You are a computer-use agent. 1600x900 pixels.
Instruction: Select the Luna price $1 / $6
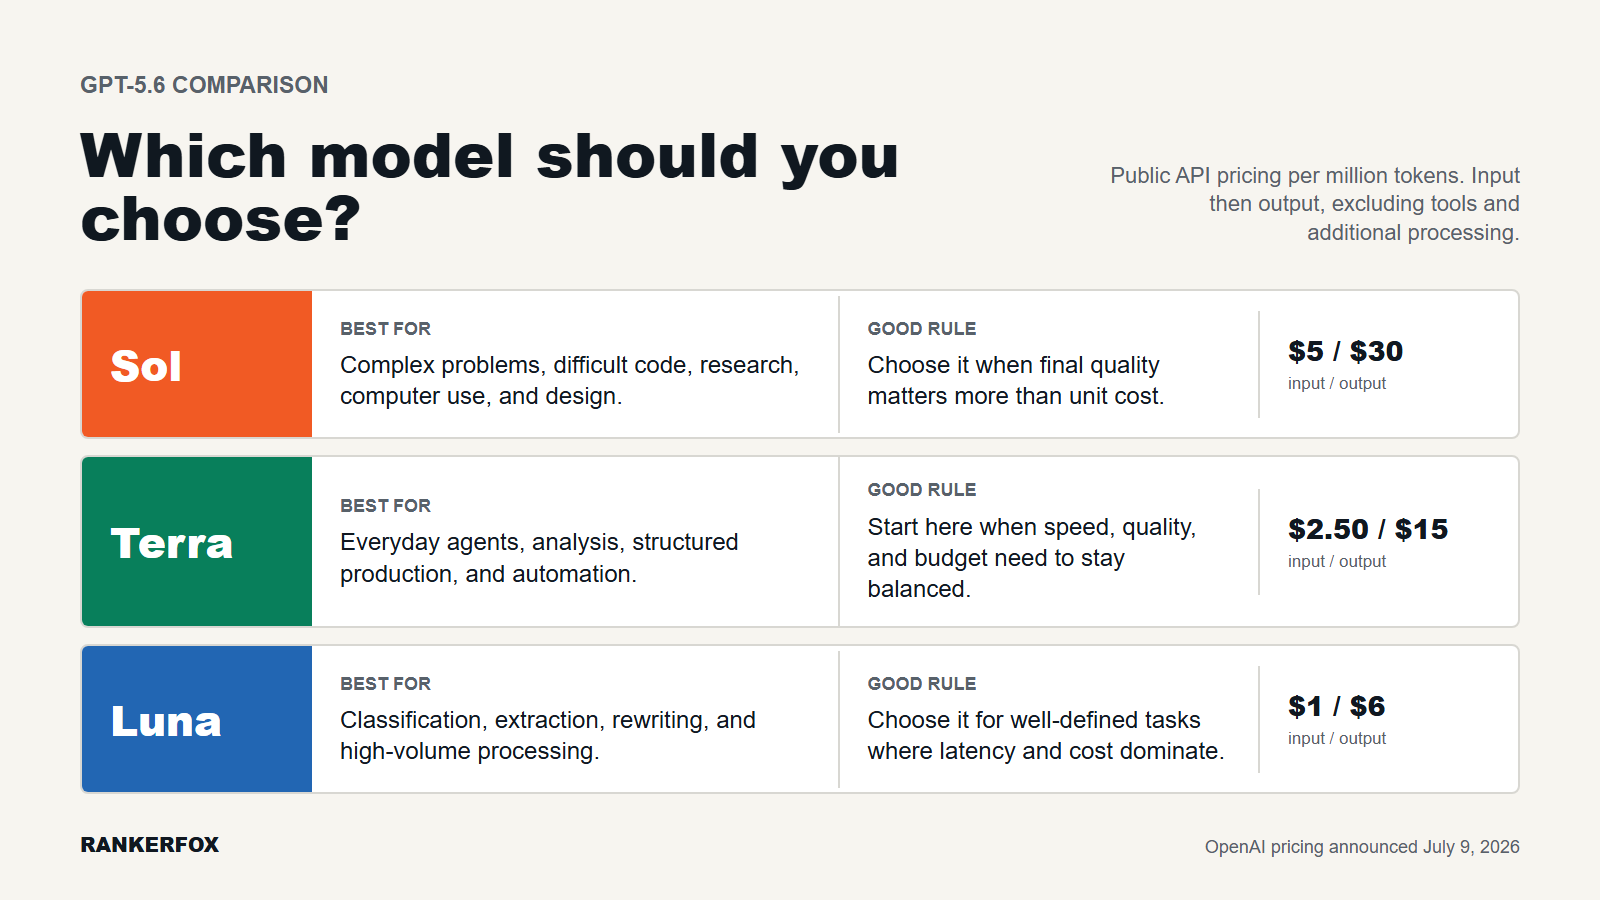(1336, 706)
